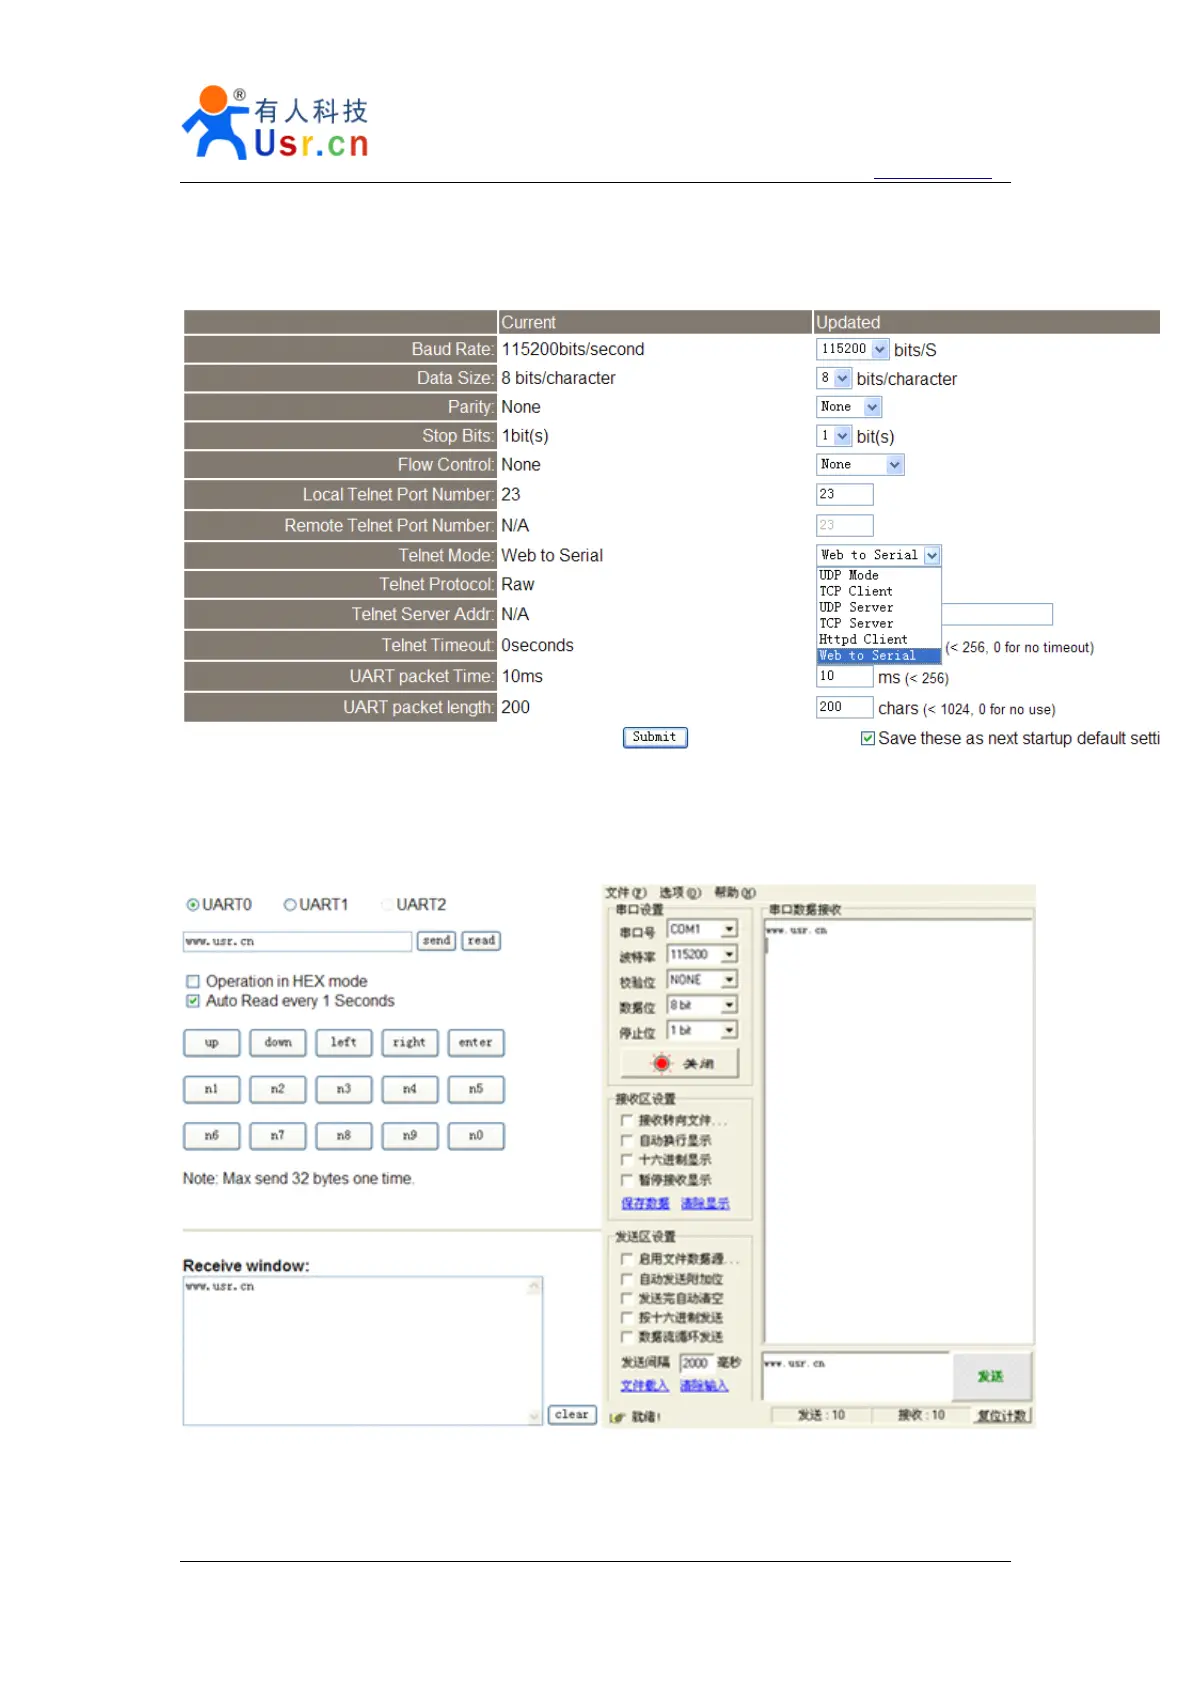This screenshot has width=1191, height=1684.
Task: Choose TCP Server from the list
Action: coord(879,623)
